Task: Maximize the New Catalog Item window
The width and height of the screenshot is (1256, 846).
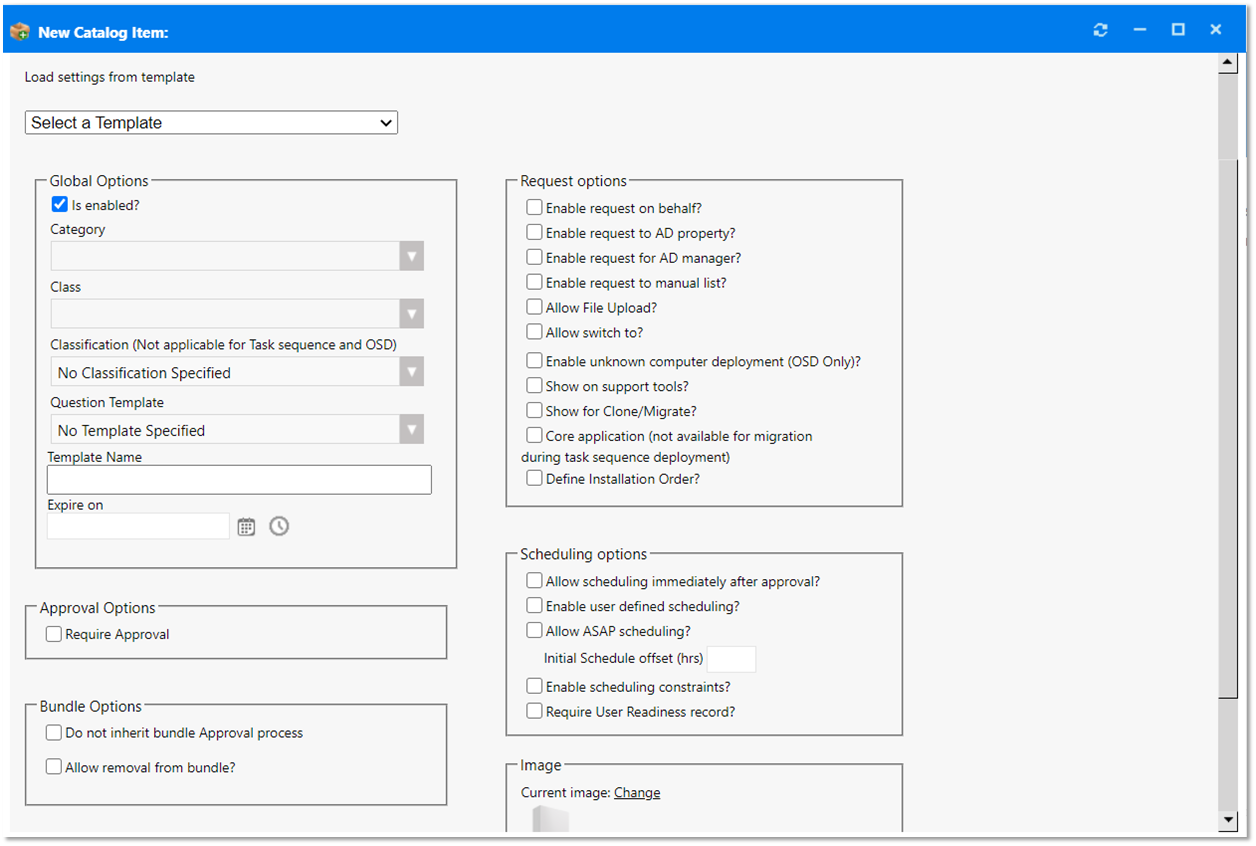Action: 1178,30
